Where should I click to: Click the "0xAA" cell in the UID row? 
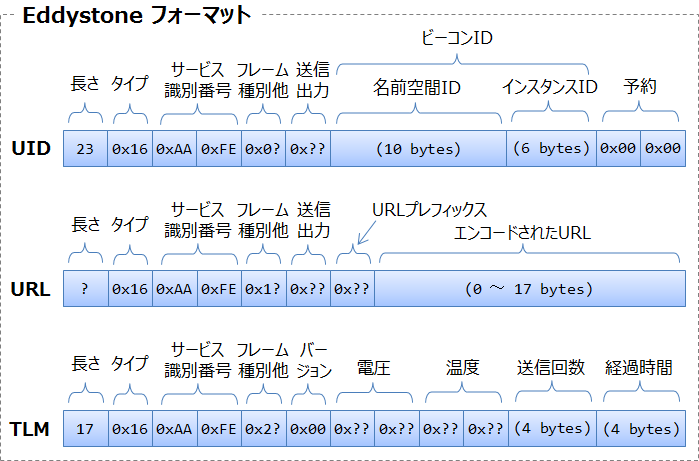coord(174,148)
